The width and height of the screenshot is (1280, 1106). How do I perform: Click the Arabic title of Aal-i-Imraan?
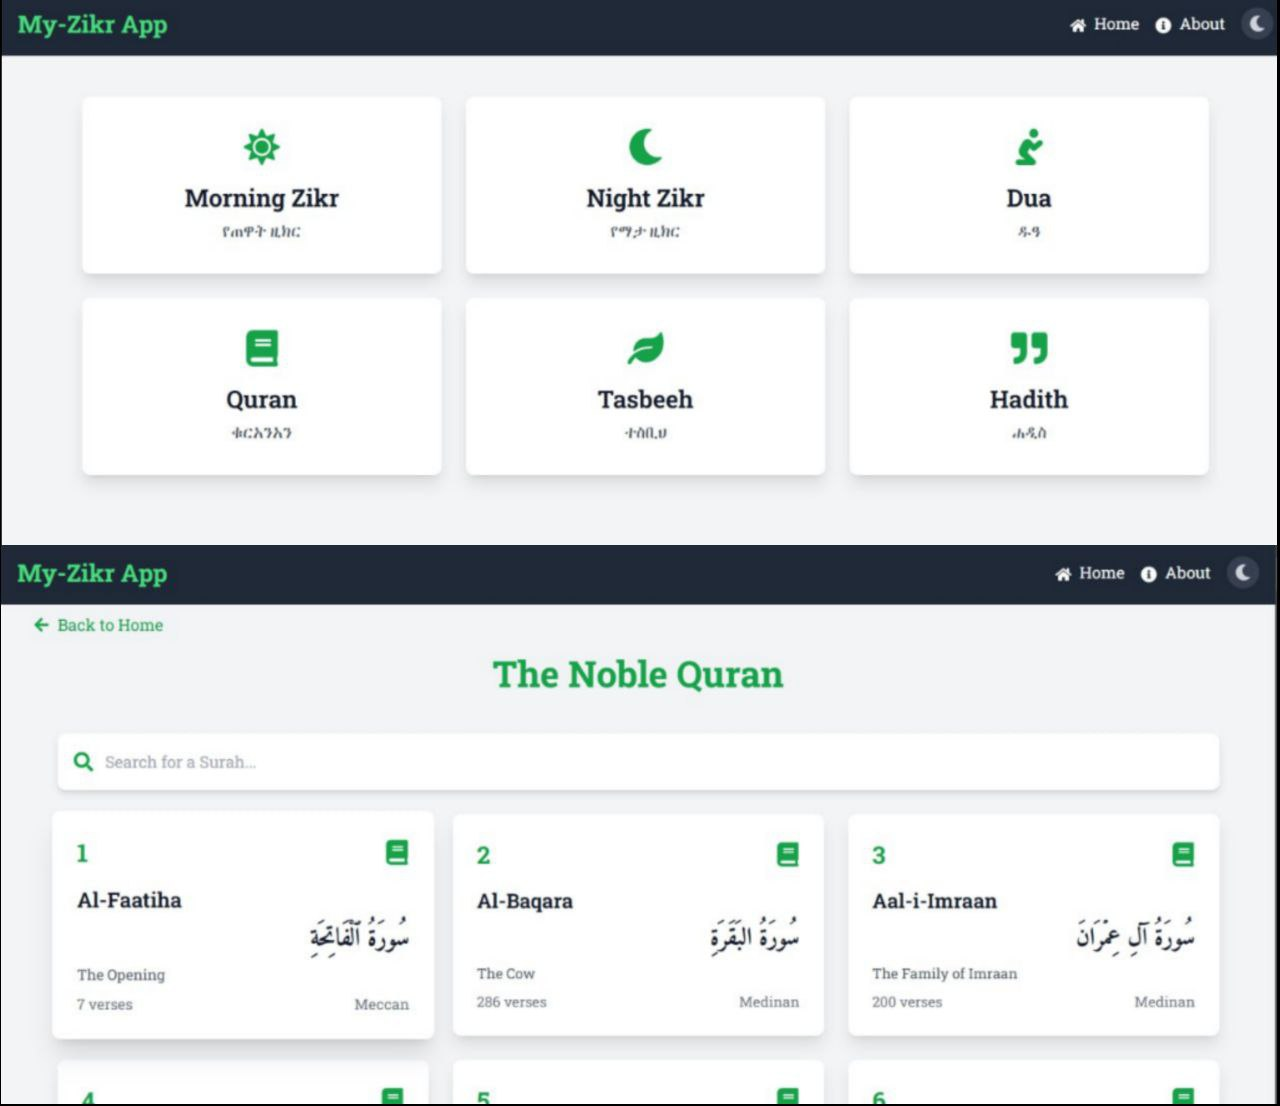pyautogui.click(x=1135, y=934)
